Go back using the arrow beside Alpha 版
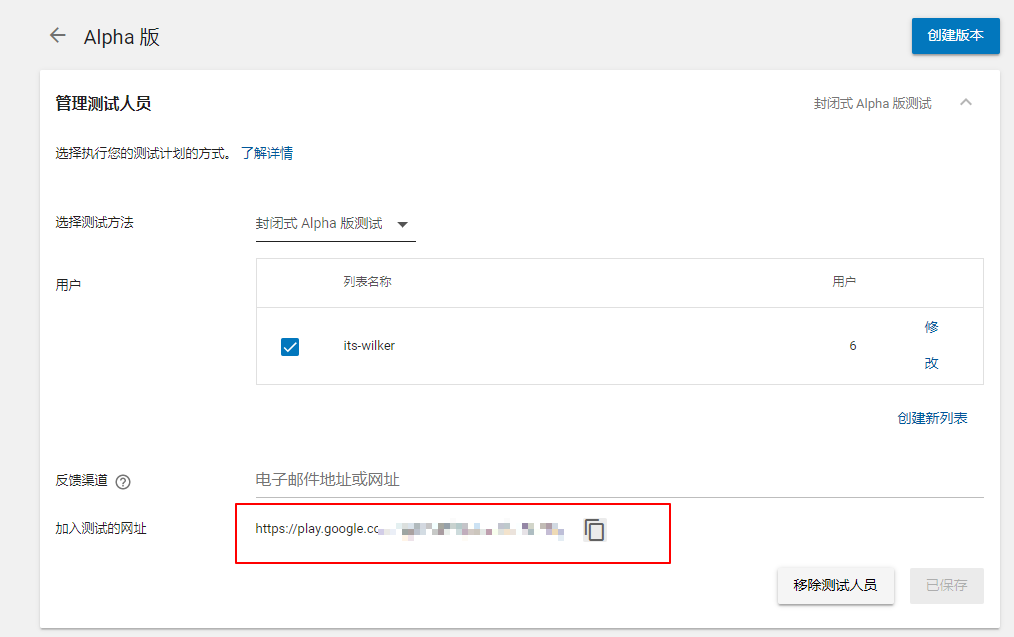This screenshot has height=637, width=1014. [58, 36]
